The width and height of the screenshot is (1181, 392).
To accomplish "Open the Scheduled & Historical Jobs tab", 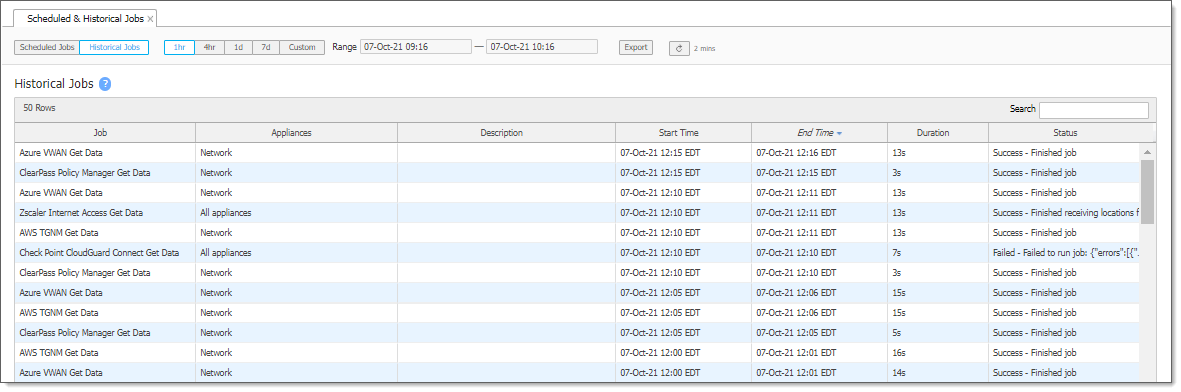I will coord(85,18).
